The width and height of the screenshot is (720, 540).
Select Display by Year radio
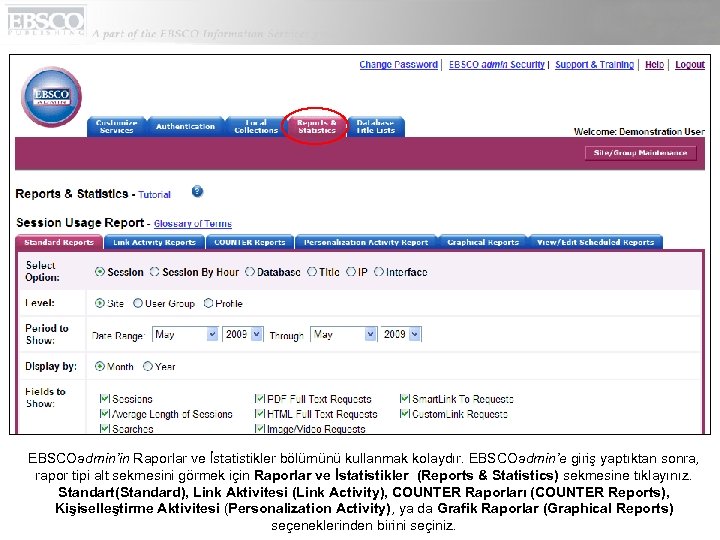(x=147, y=366)
